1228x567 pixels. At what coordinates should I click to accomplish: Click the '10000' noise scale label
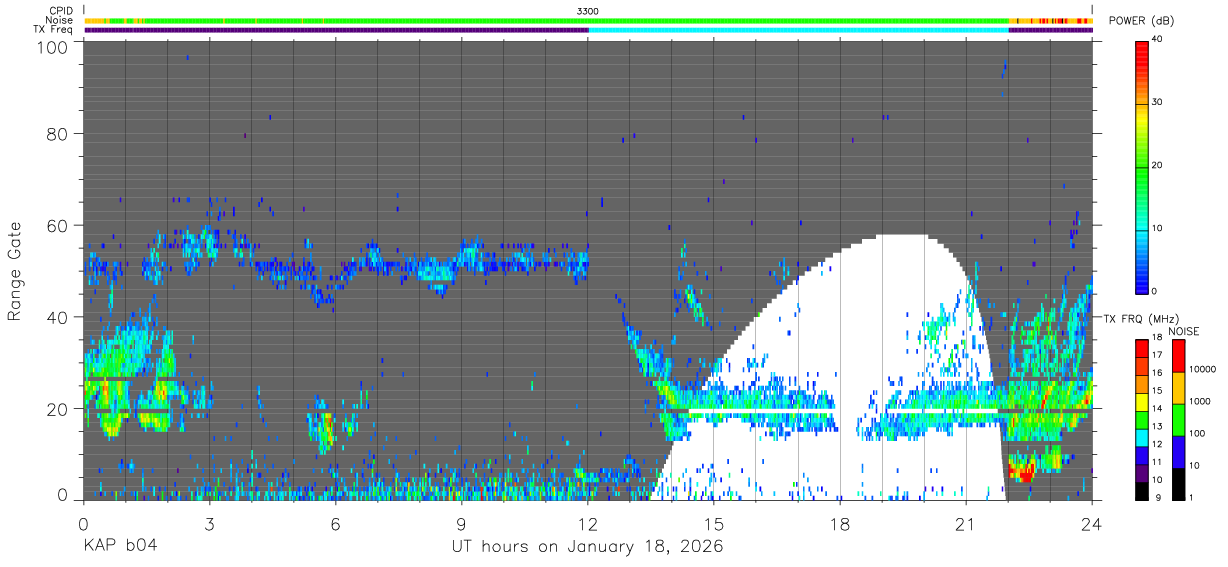click(1204, 369)
